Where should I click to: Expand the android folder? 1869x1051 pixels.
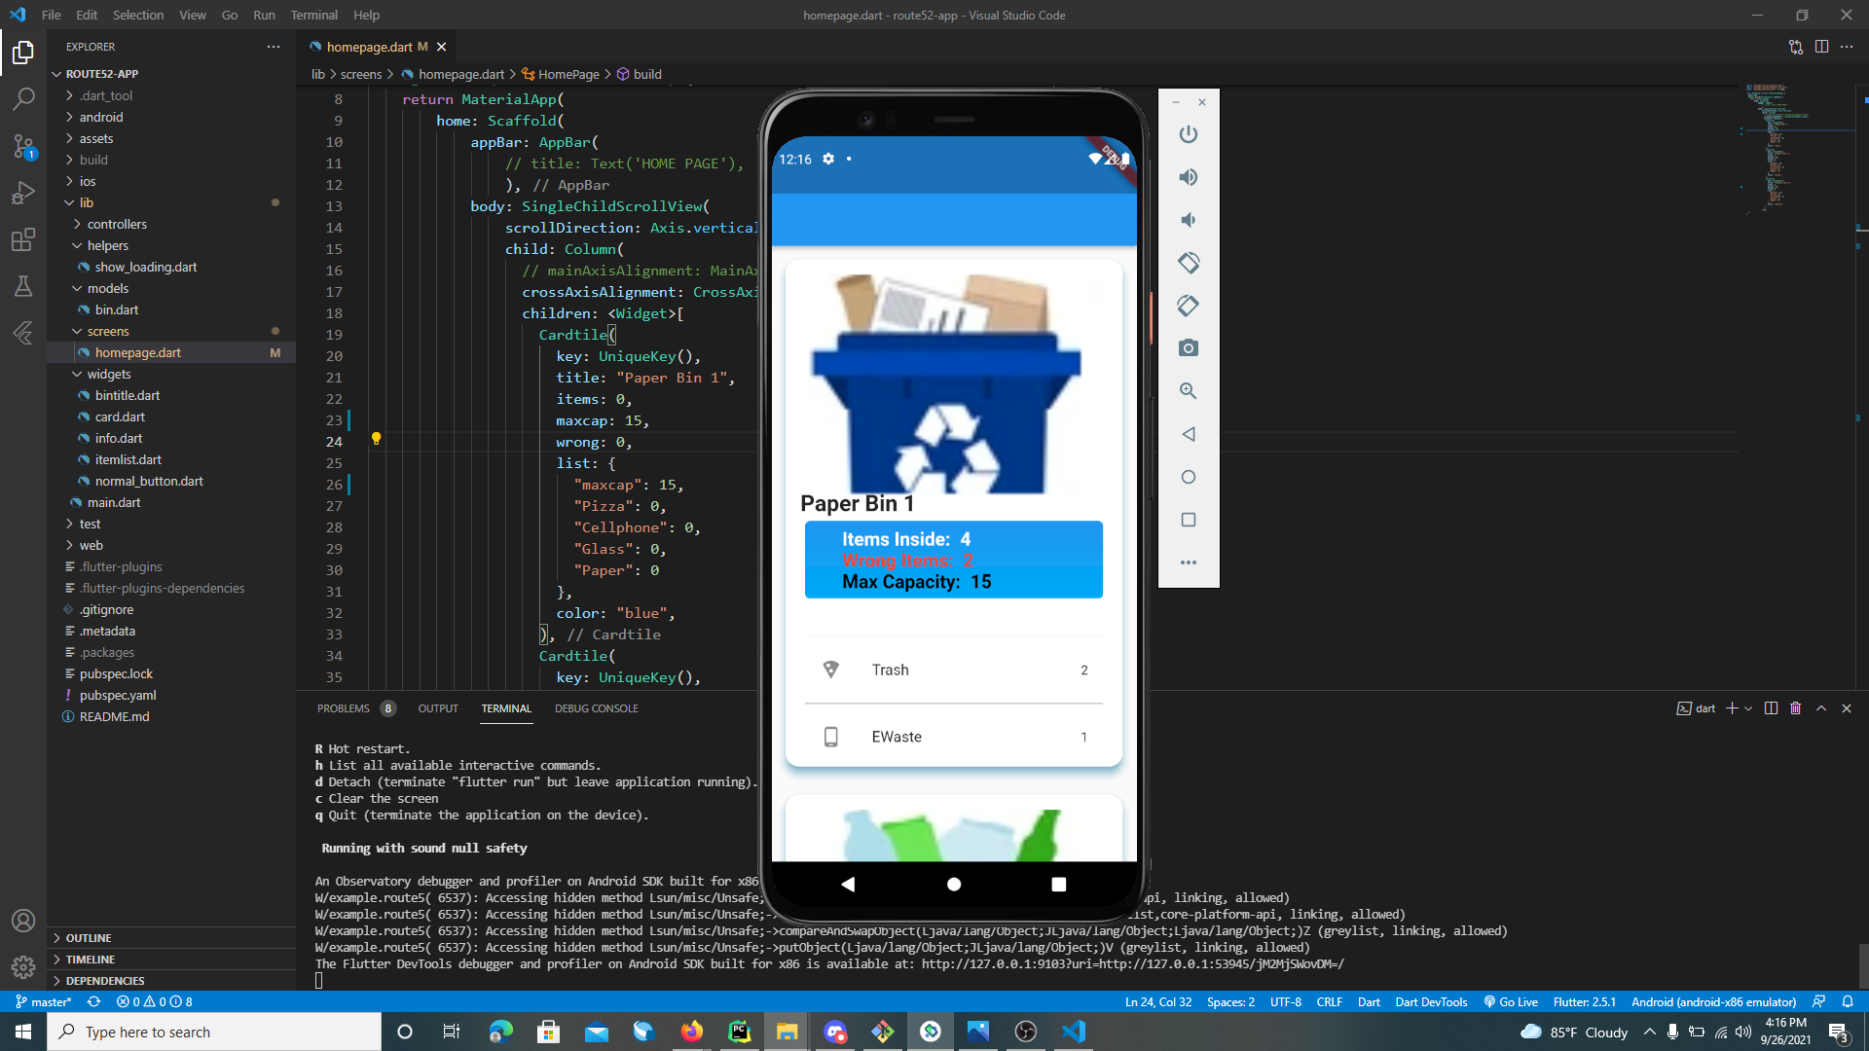[171, 117]
